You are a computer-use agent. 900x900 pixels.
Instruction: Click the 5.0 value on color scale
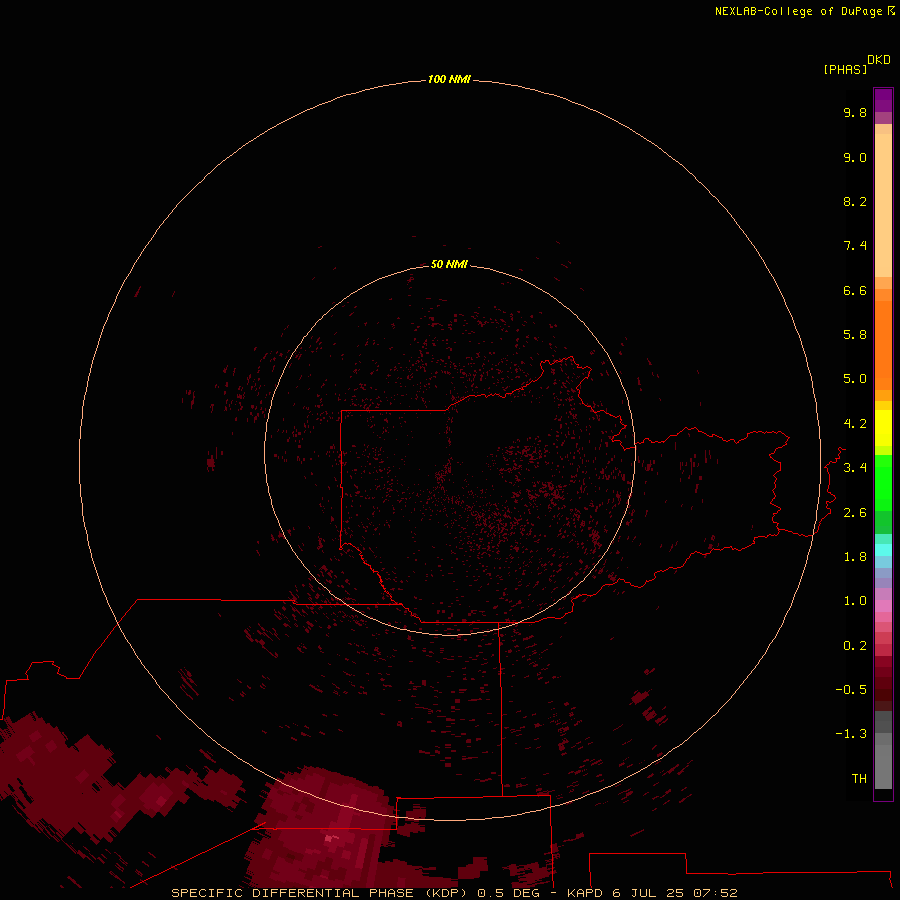click(855, 379)
